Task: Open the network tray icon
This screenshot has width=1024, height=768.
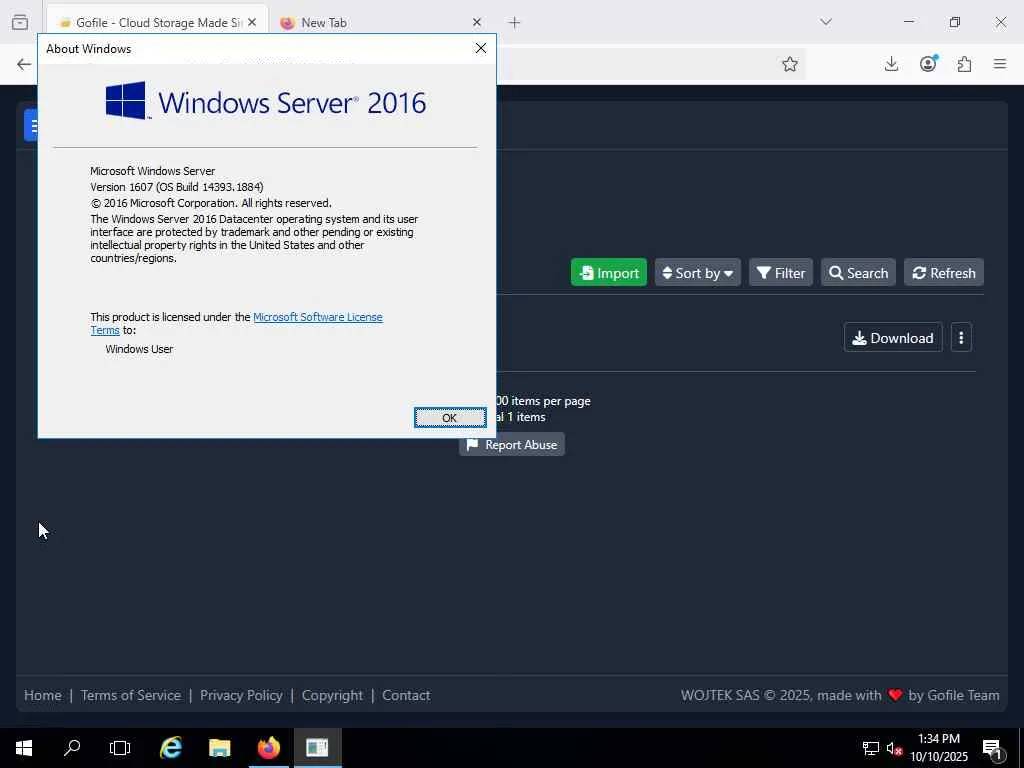Action: pyautogui.click(x=871, y=748)
